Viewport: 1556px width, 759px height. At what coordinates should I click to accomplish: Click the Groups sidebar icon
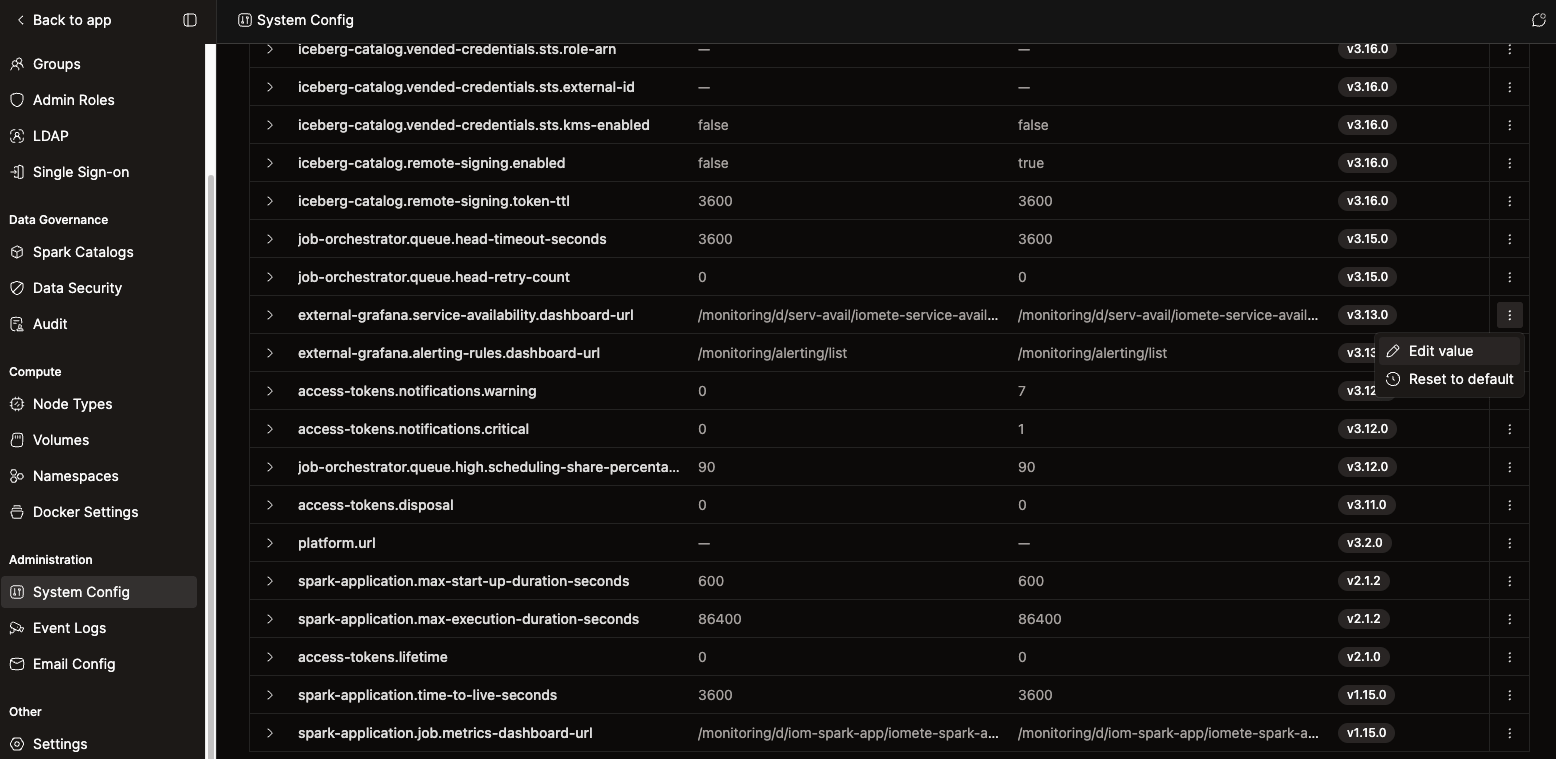click(x=16, y=64)
